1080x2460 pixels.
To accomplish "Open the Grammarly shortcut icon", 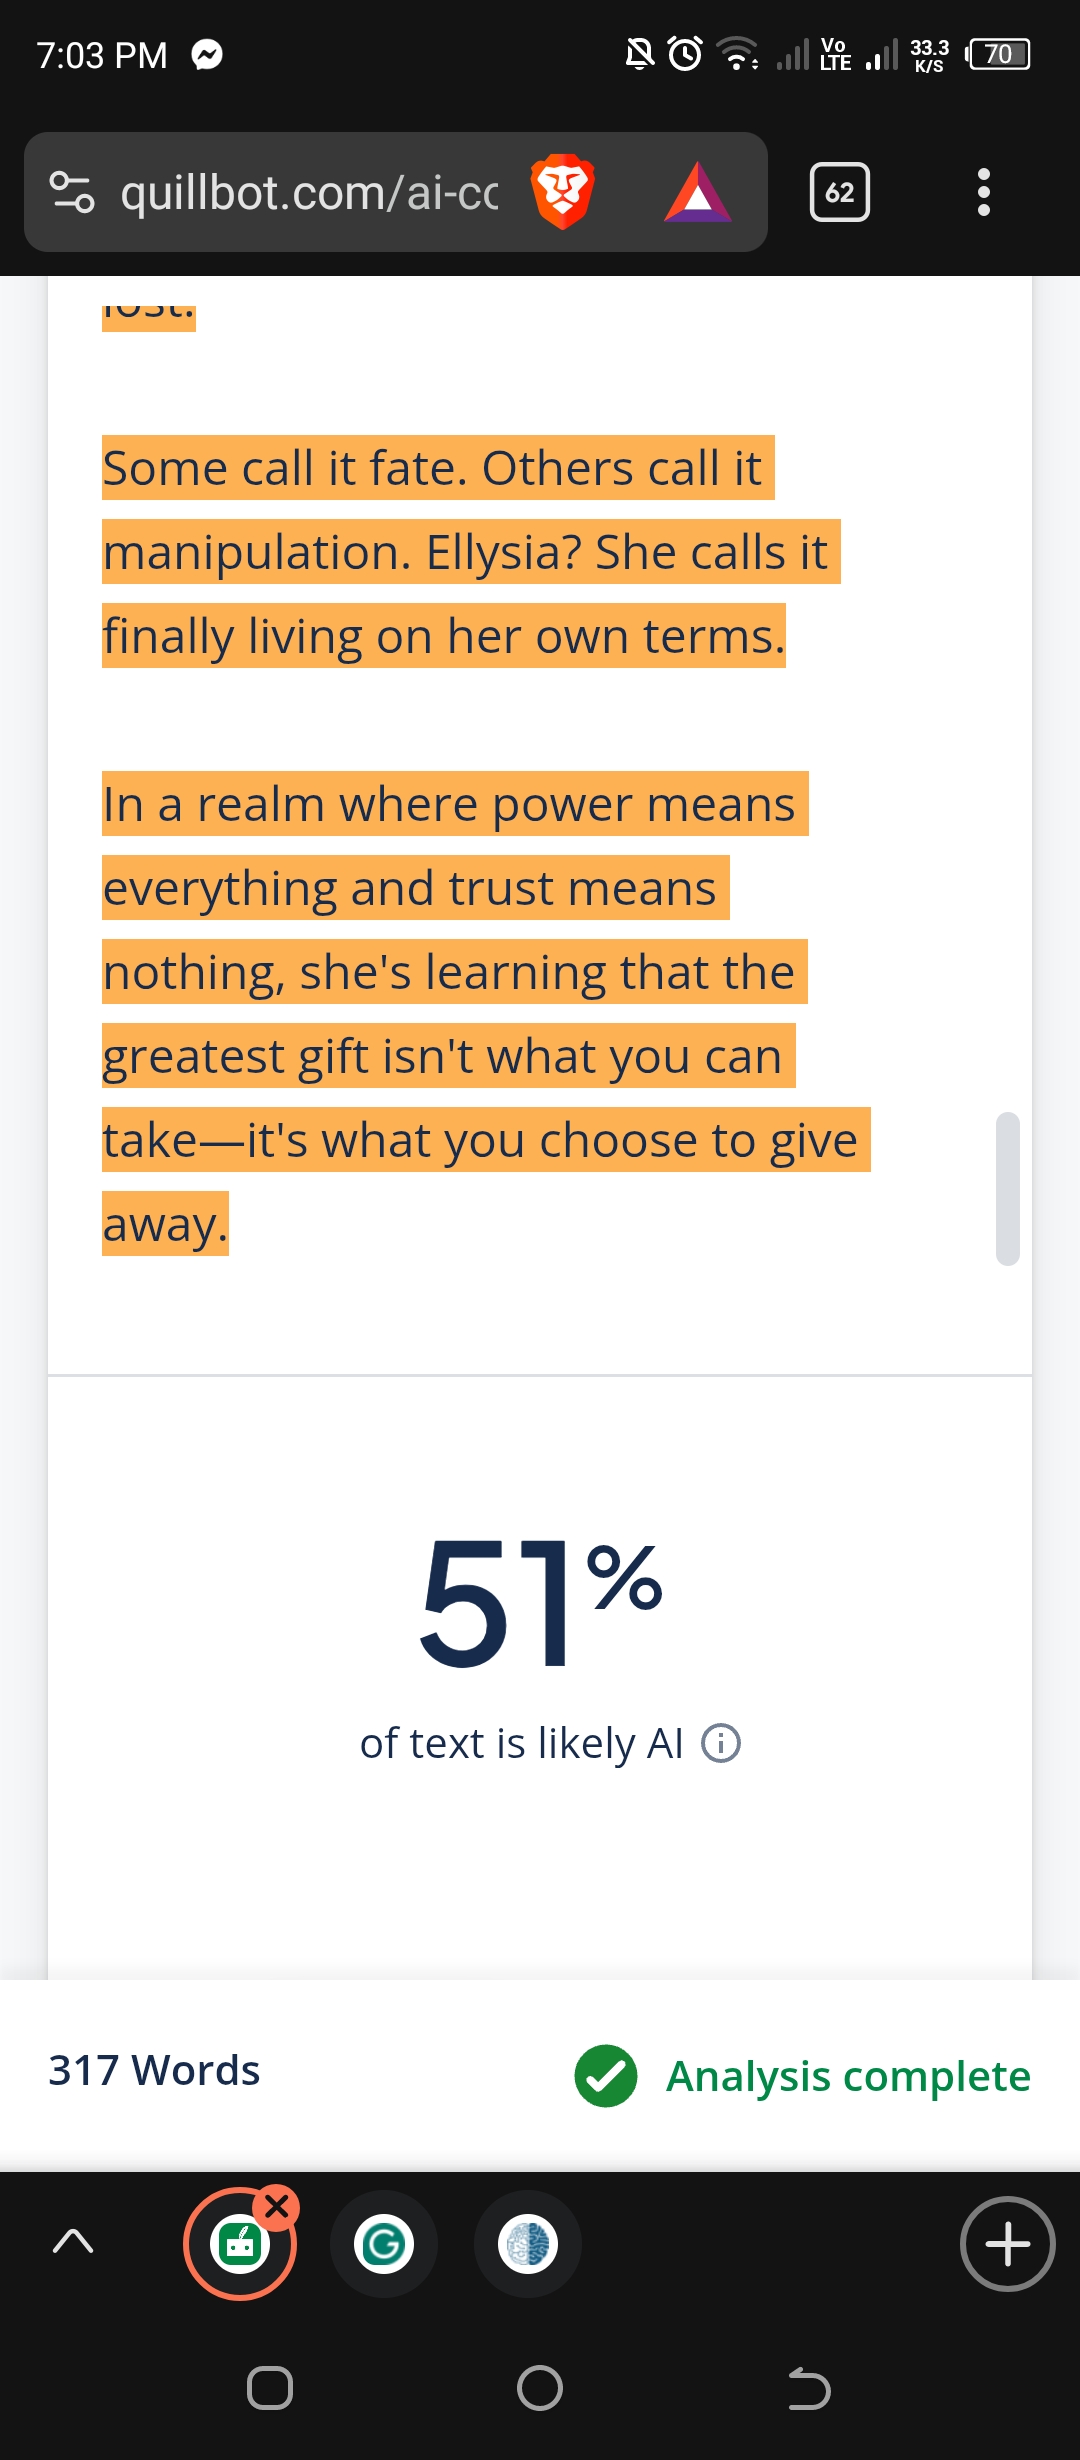I will pyautogui.click(x=384, y=2245).
